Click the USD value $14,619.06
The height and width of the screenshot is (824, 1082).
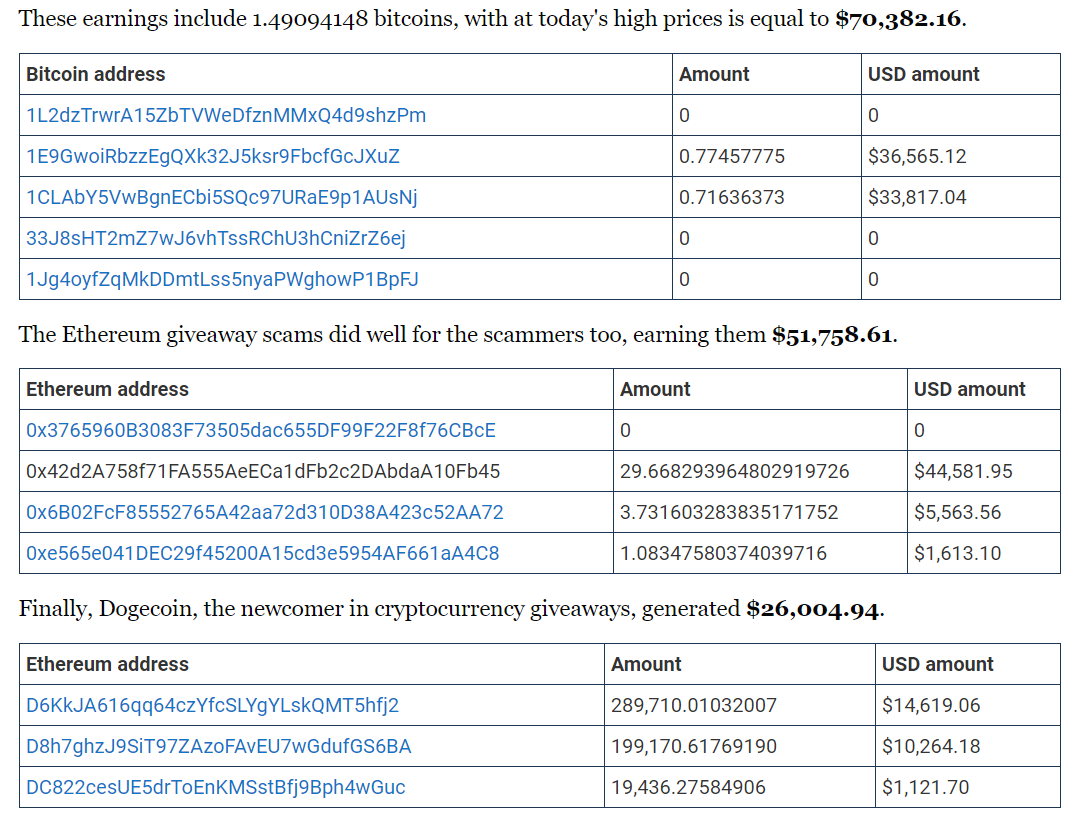931,705
